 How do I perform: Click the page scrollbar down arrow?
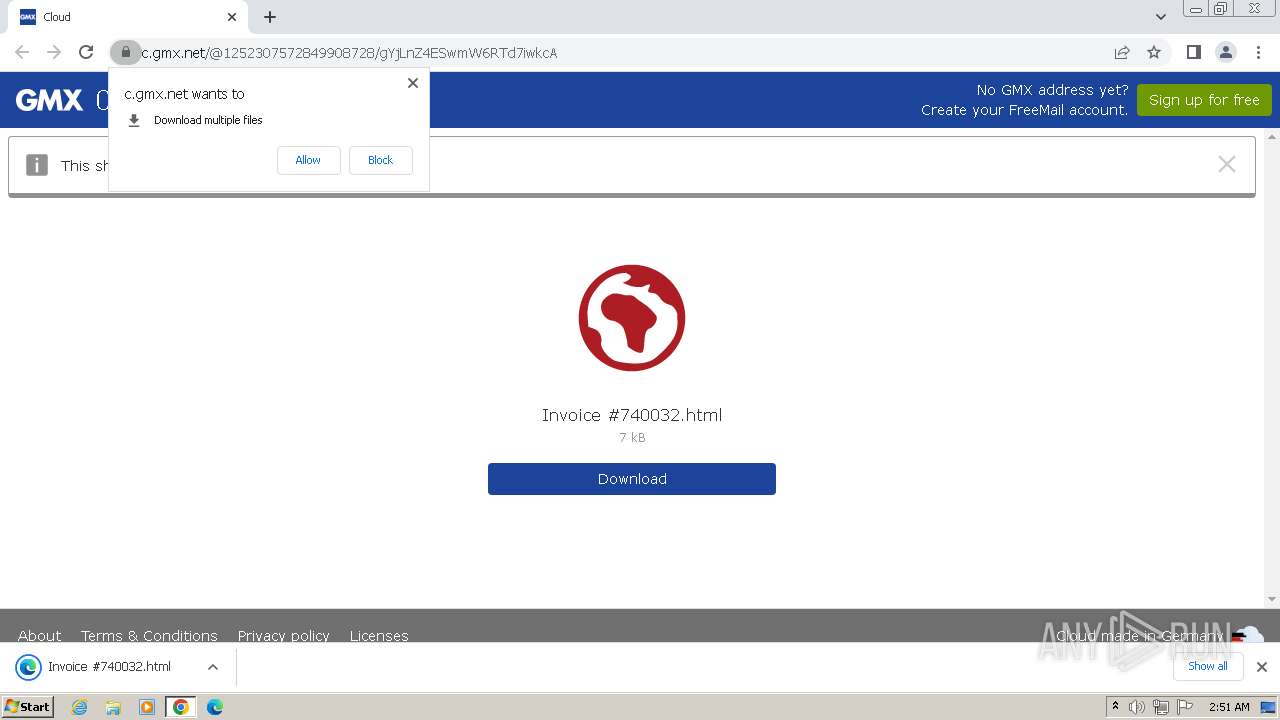coord(1272,600)
